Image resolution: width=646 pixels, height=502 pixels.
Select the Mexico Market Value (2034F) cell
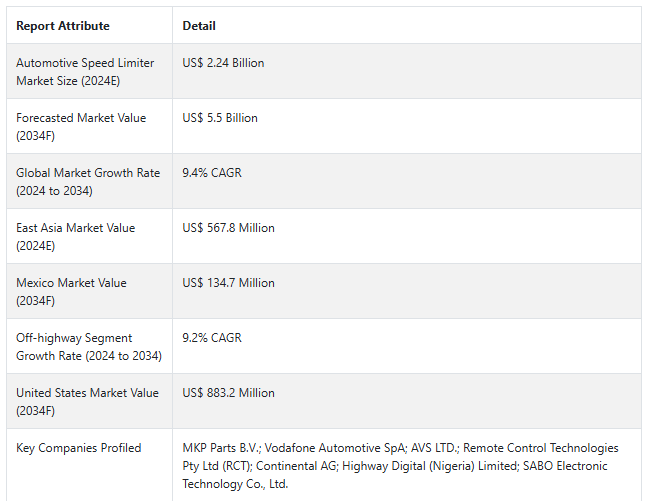(x=71, y=291)
